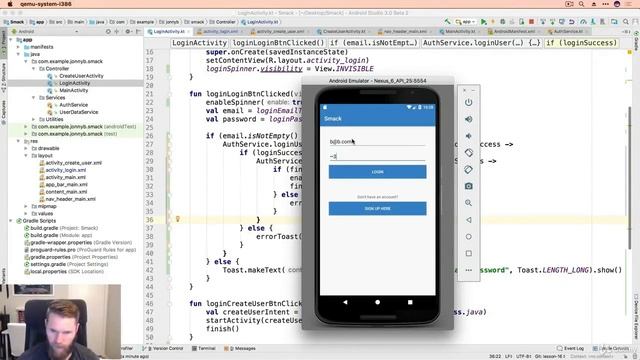Tap the LOGIN button in the emulator

[x=378, y=172]
